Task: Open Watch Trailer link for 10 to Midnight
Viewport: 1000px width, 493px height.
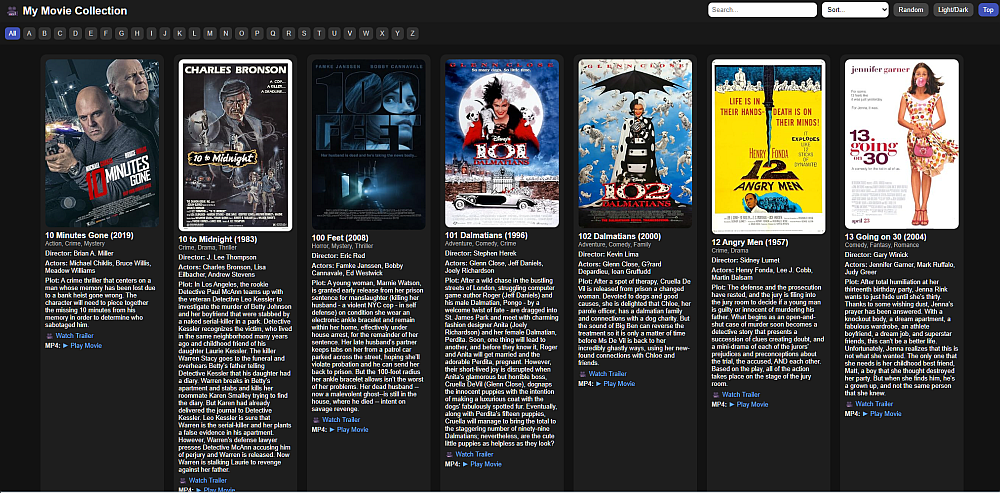Action: click(x=207, y=480)
